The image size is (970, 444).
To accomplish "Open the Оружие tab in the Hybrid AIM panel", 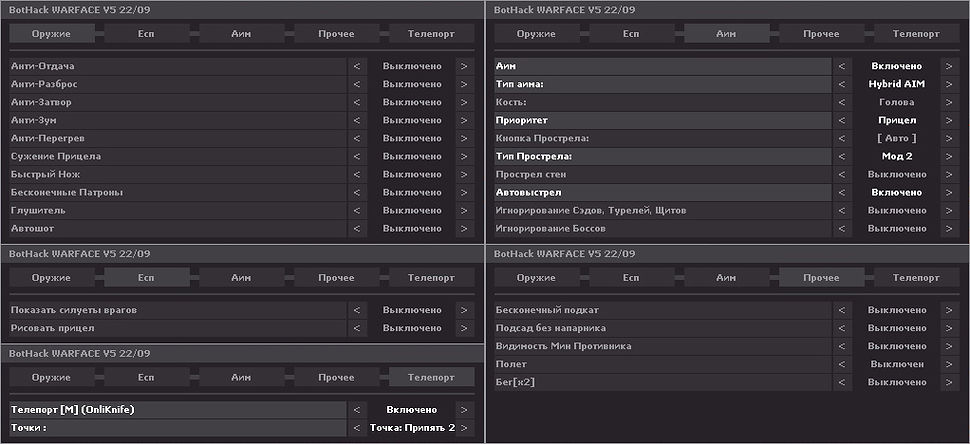I will pos(537,33).
